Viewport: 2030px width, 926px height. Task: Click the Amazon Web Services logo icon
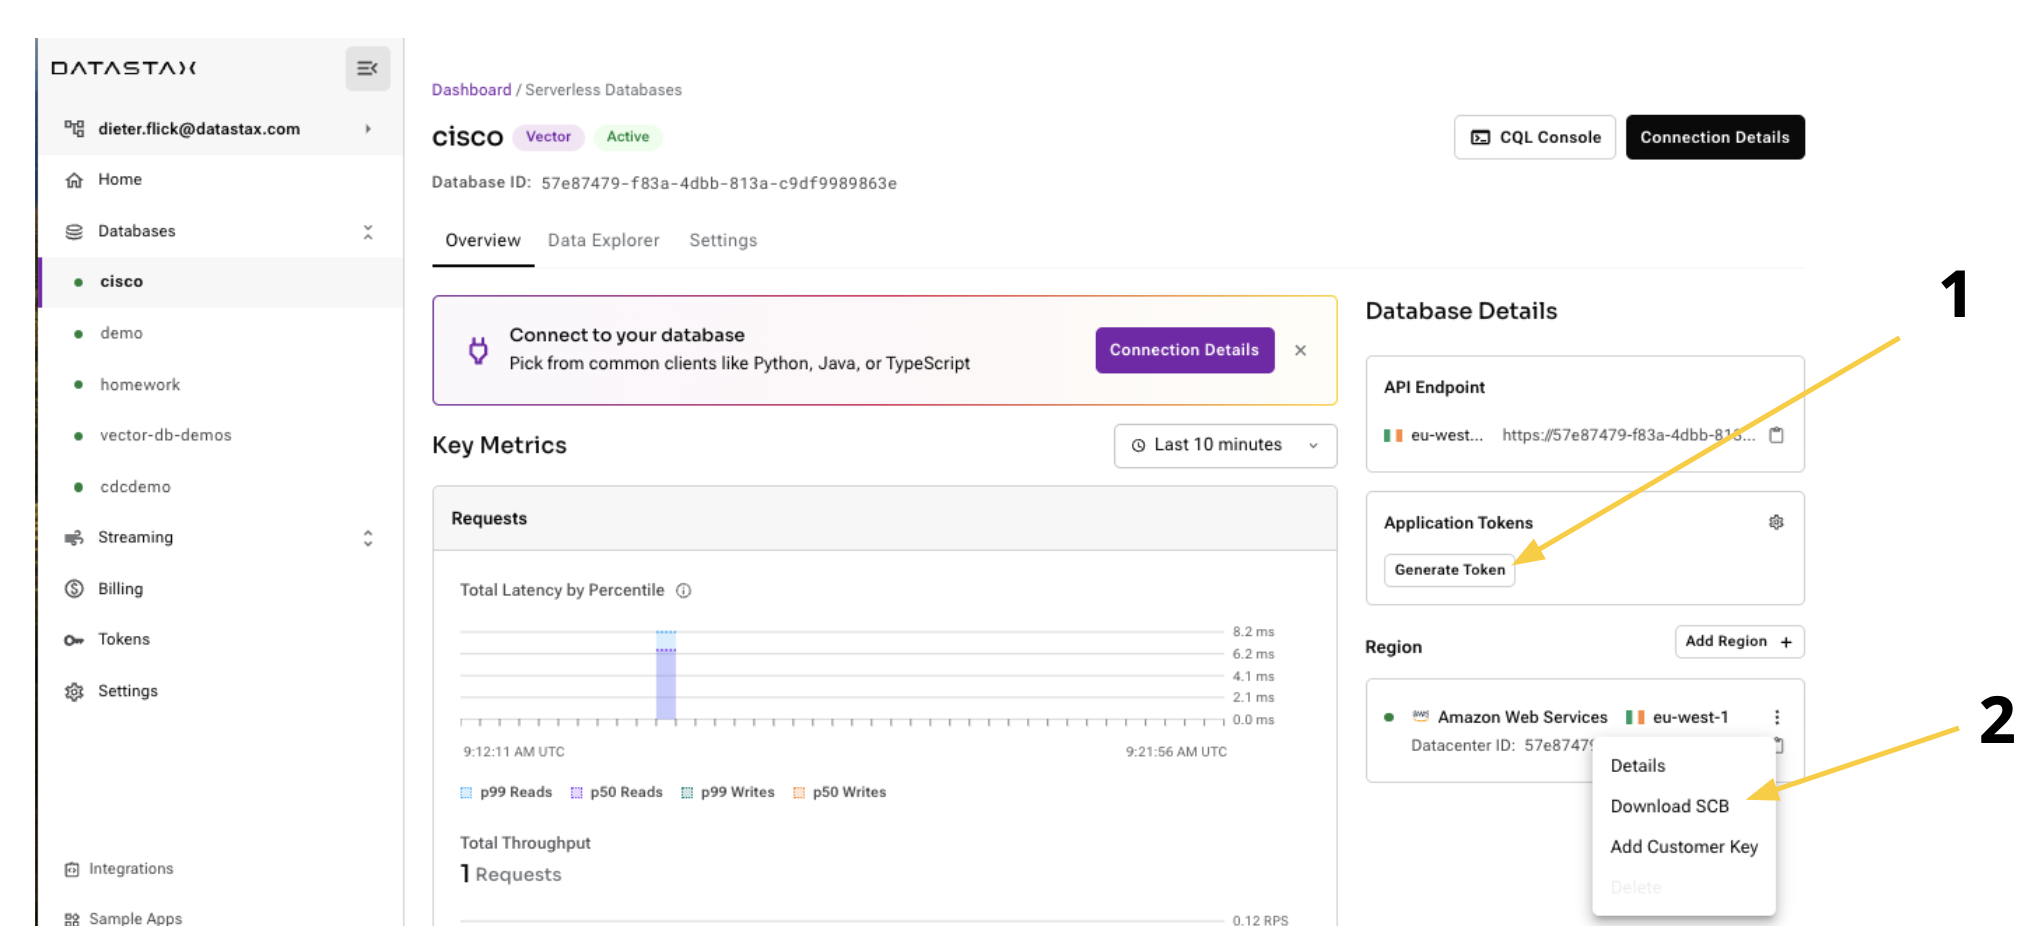tap(1420, 716)
